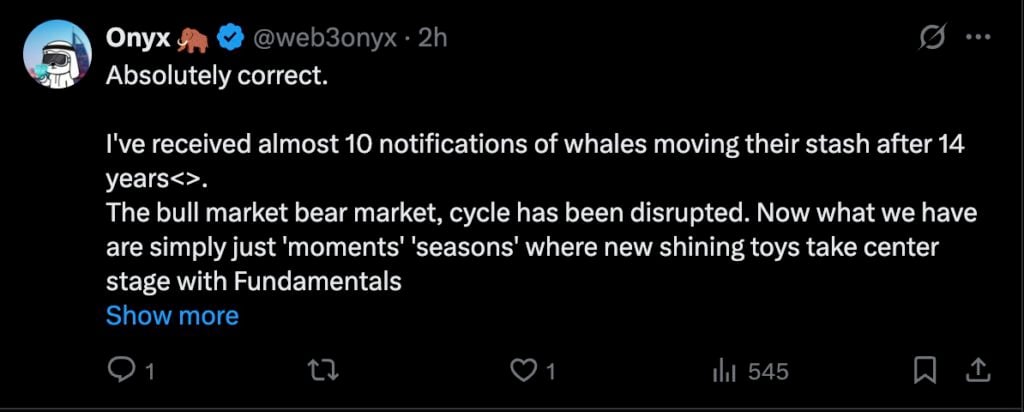The height and width of the screenshot is (412, 1024).
Task: Expand the post with Show more
Action: (x=172, y=316)
